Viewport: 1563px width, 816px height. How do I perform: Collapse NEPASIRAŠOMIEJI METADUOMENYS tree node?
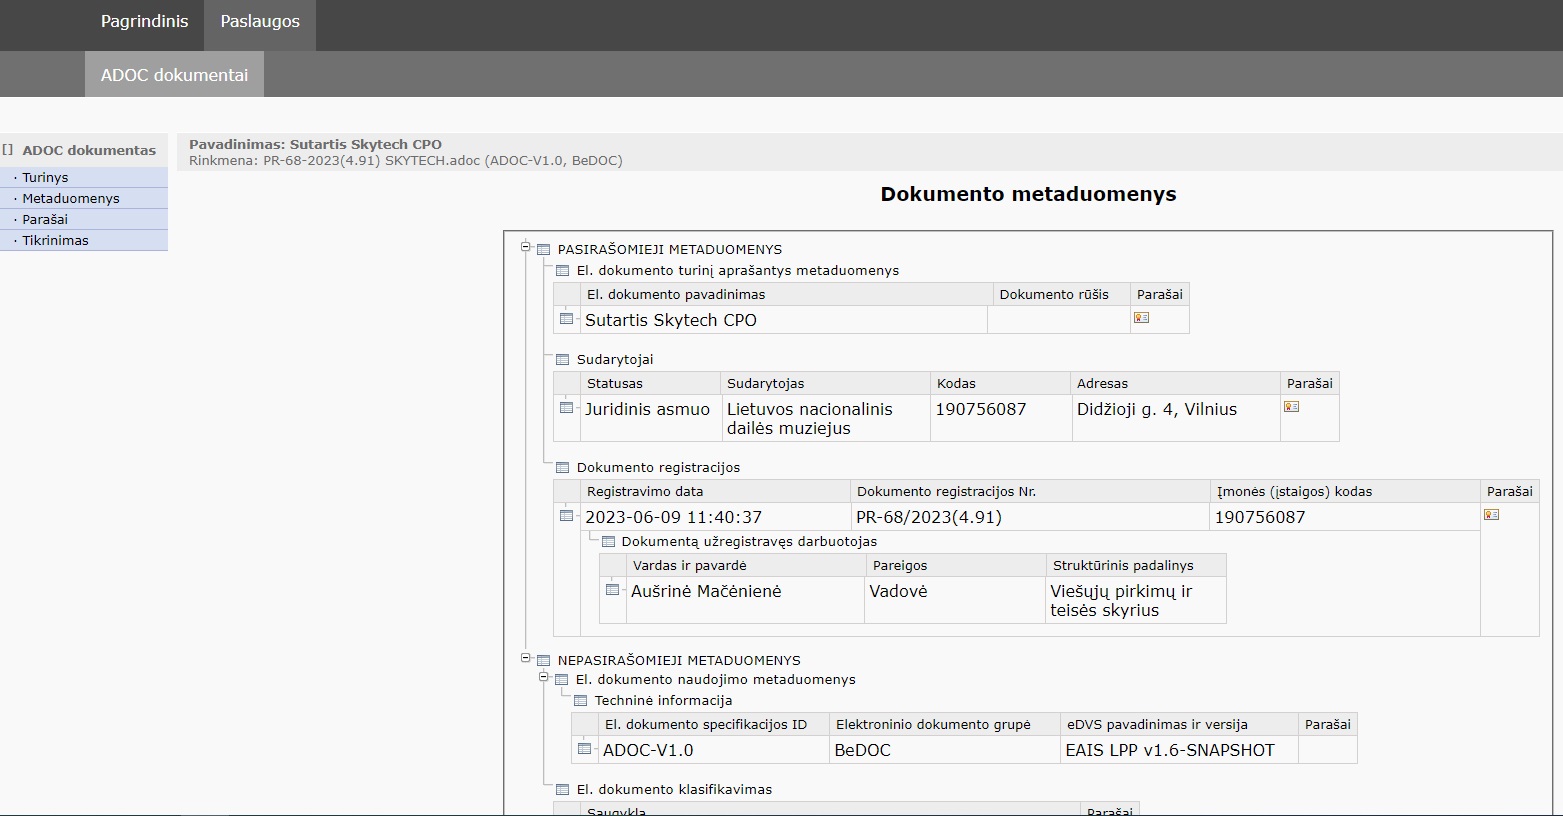click(526, 658)
